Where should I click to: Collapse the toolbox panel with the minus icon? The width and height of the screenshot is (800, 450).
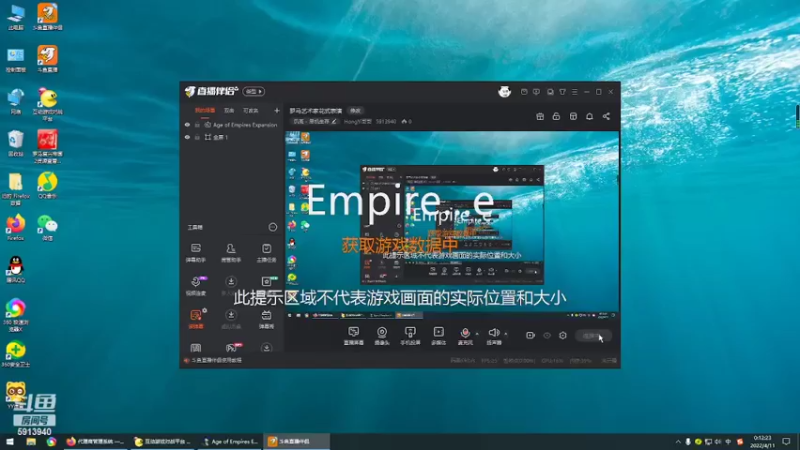[x=273, y=227]
